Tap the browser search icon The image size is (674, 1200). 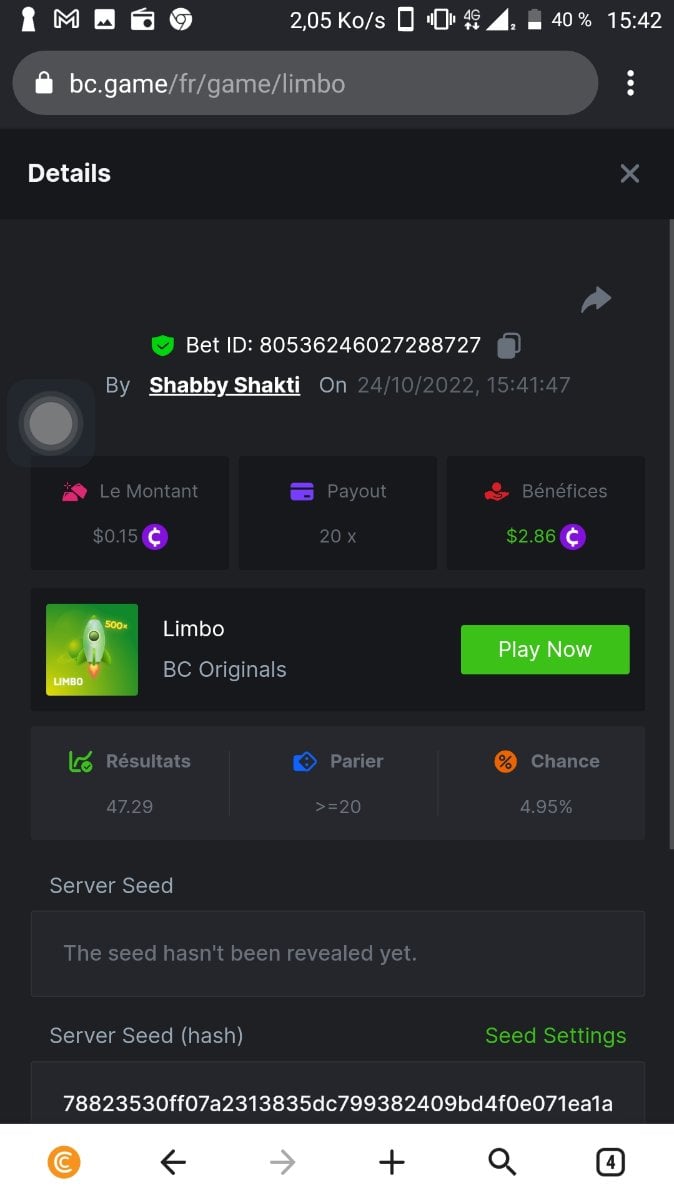pyautogui.click(x=501, y=1161)
